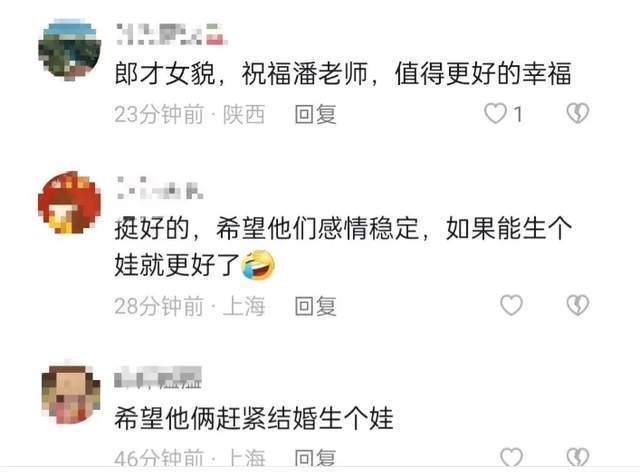Select the 郎才女貌 comment text
The width and height of the screenshot is (640, 476).
click(x=343, y=74)
